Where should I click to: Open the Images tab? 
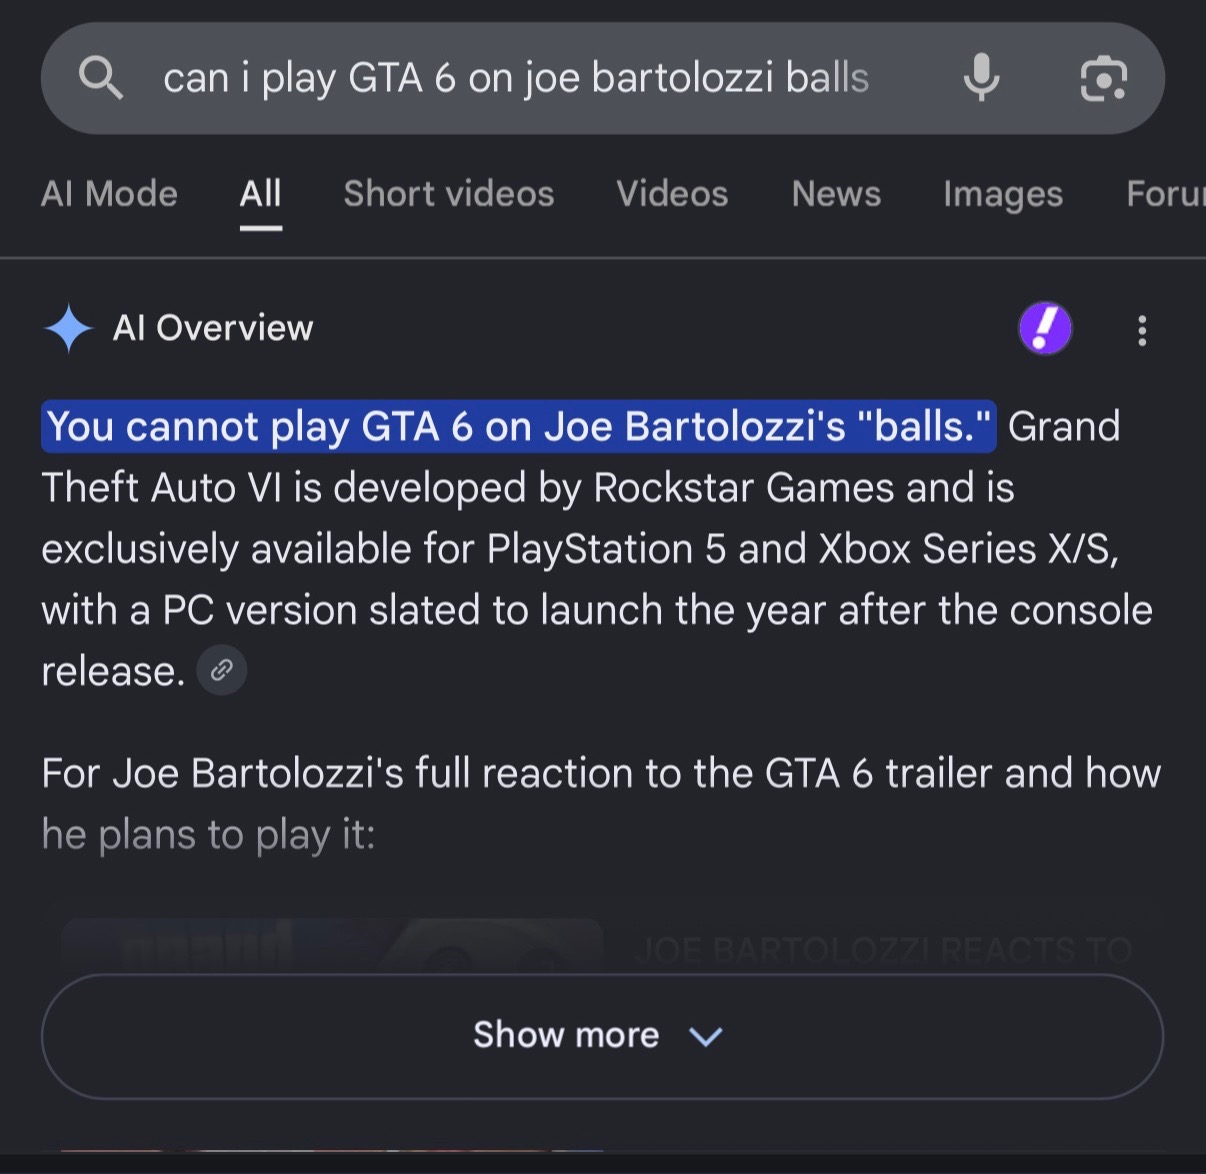1003,195
